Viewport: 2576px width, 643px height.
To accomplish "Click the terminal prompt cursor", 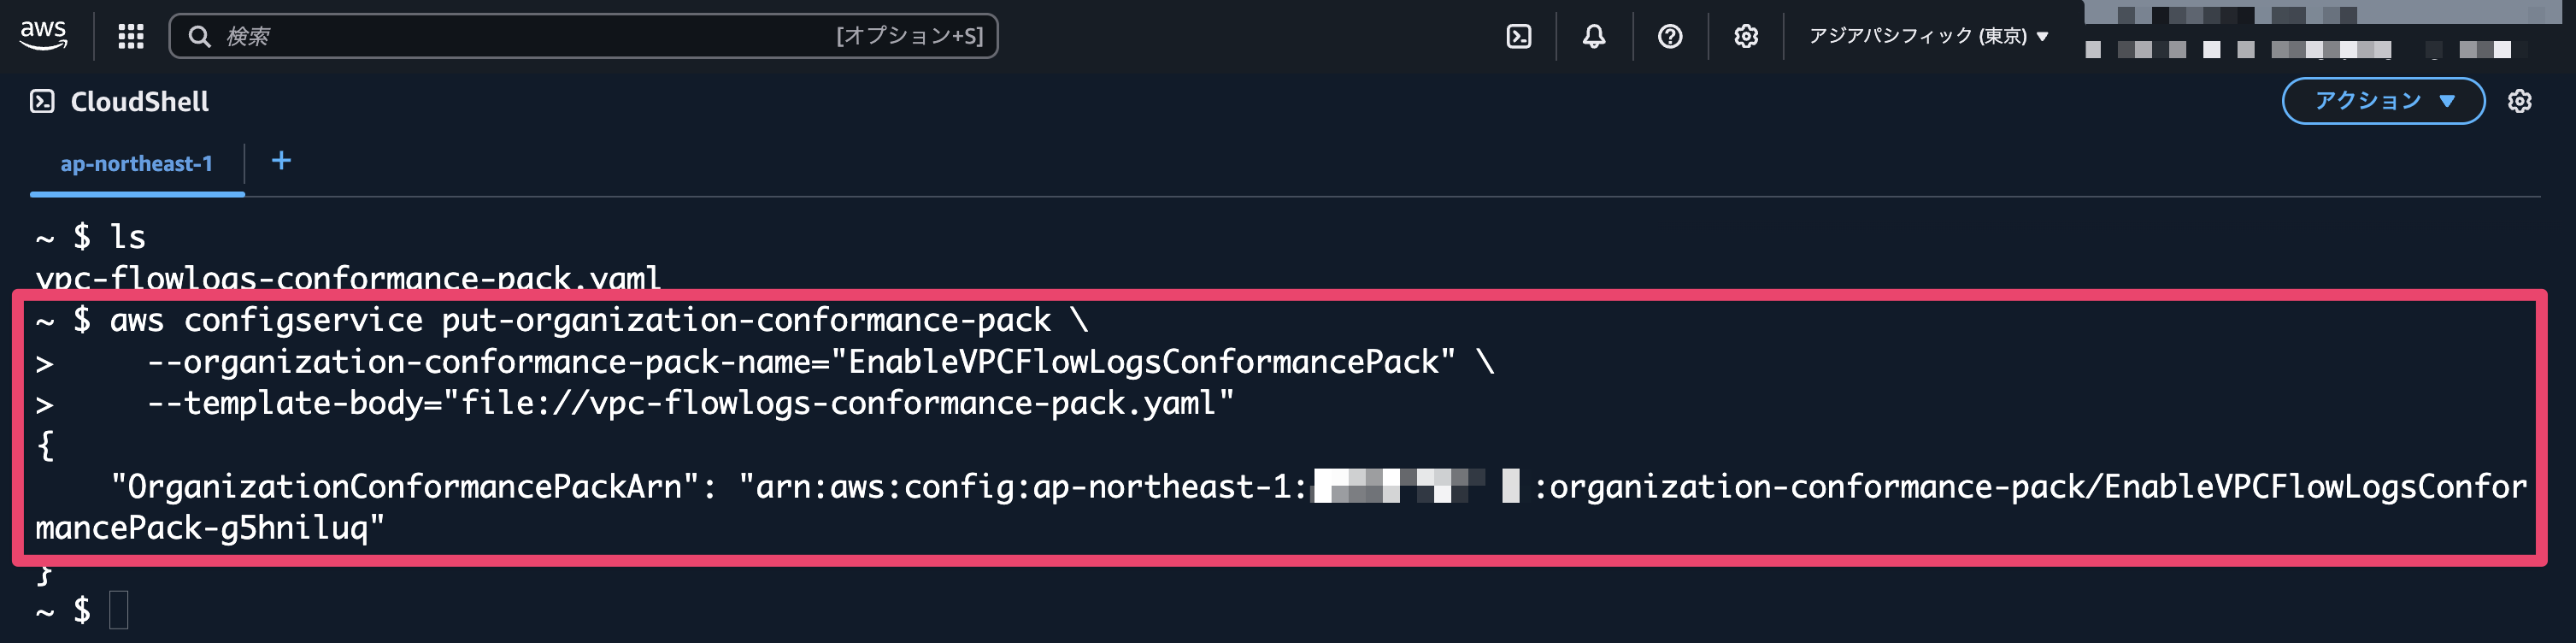I will [x=118, y=609].
